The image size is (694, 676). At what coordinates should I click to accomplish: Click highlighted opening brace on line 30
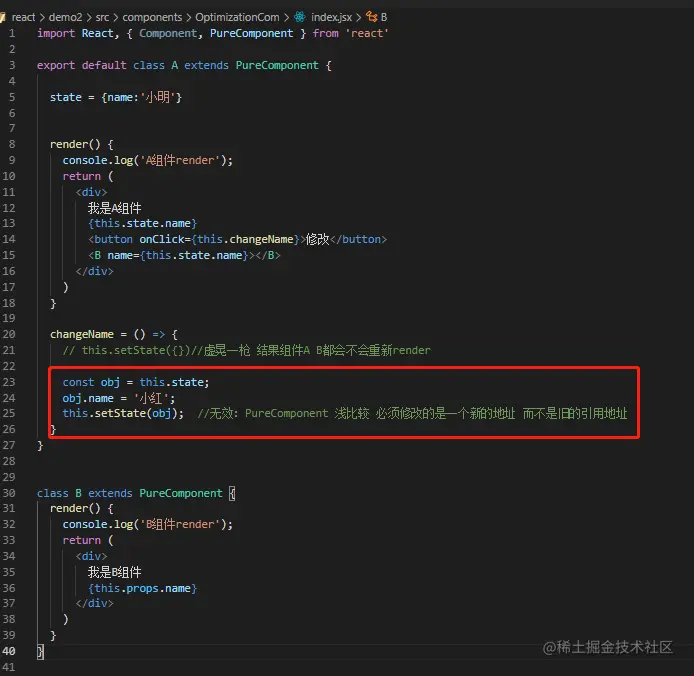coord(232,493)
